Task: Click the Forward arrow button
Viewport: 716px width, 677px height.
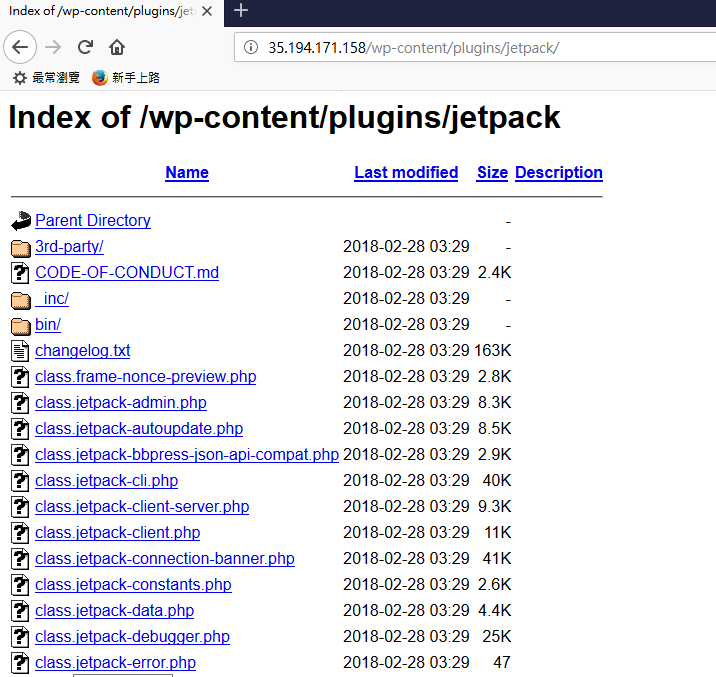Action: [53, 47]
